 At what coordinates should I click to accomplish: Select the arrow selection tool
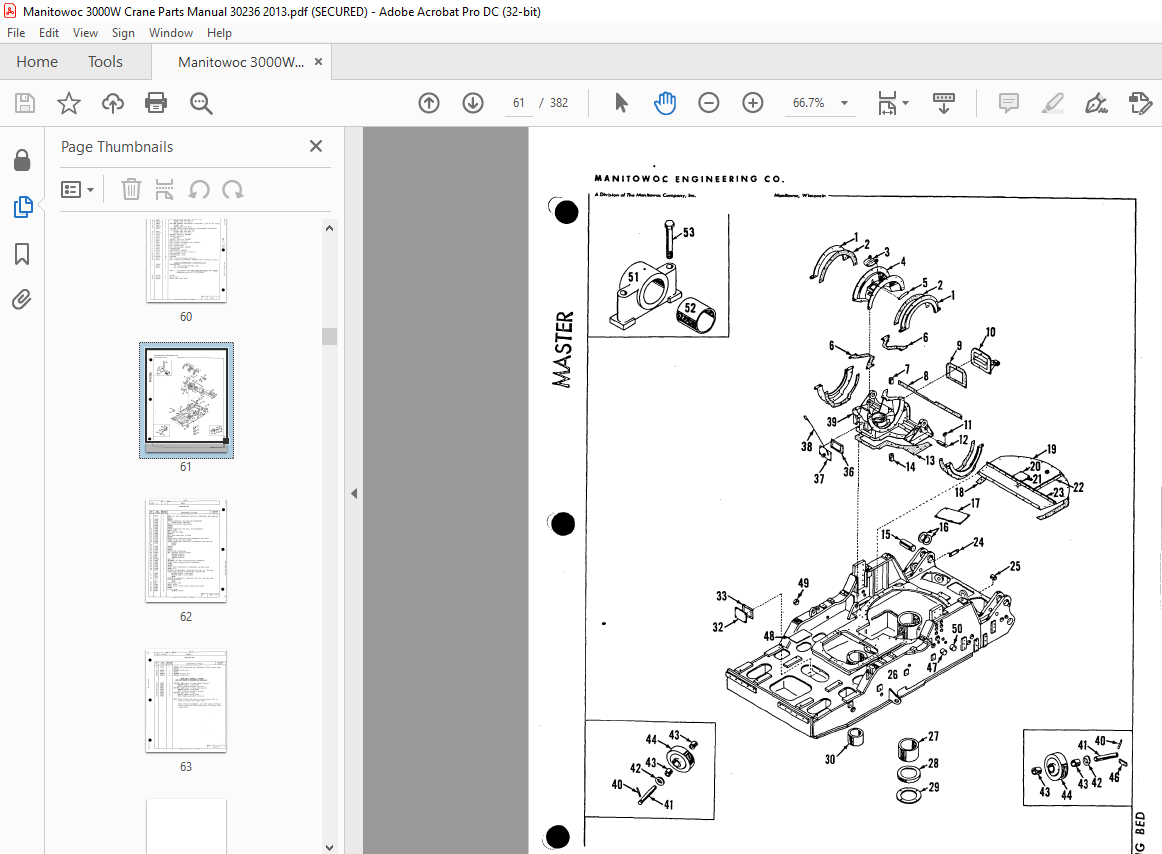pyautogui.click(x=621, y=103)
